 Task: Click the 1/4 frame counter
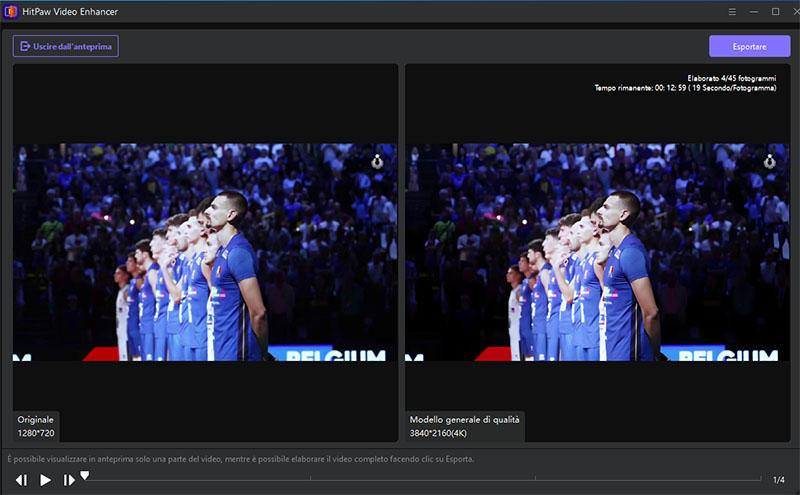coord(779,480)
